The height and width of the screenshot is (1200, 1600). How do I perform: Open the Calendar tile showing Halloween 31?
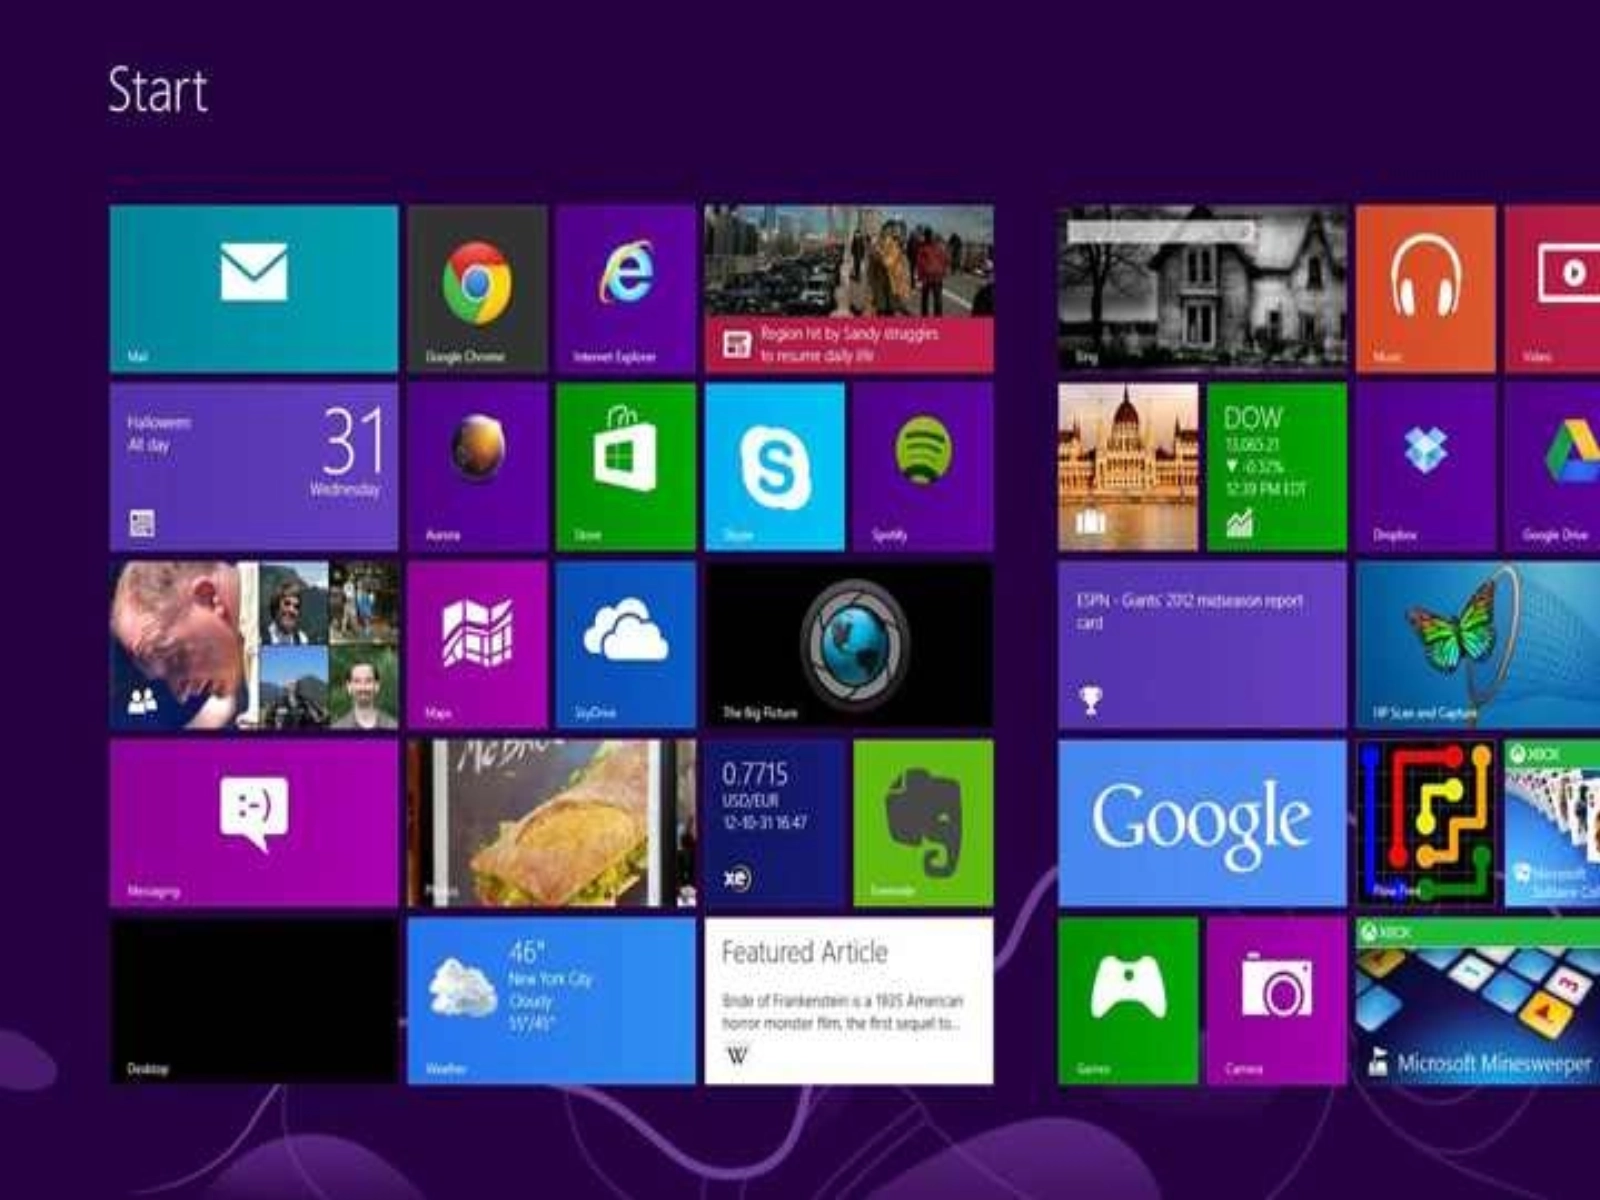click(x=253, y=466)
